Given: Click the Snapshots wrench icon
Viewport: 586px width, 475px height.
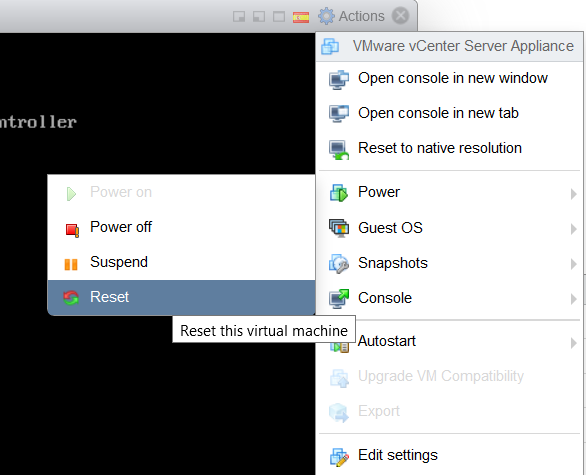Looking at the screenshot, I should 339,264.
